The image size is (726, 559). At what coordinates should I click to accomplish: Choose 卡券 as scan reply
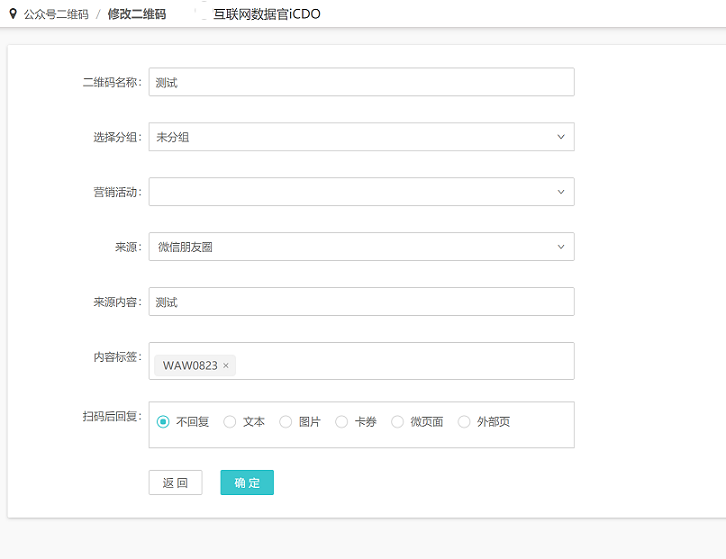tap(342, 422)
